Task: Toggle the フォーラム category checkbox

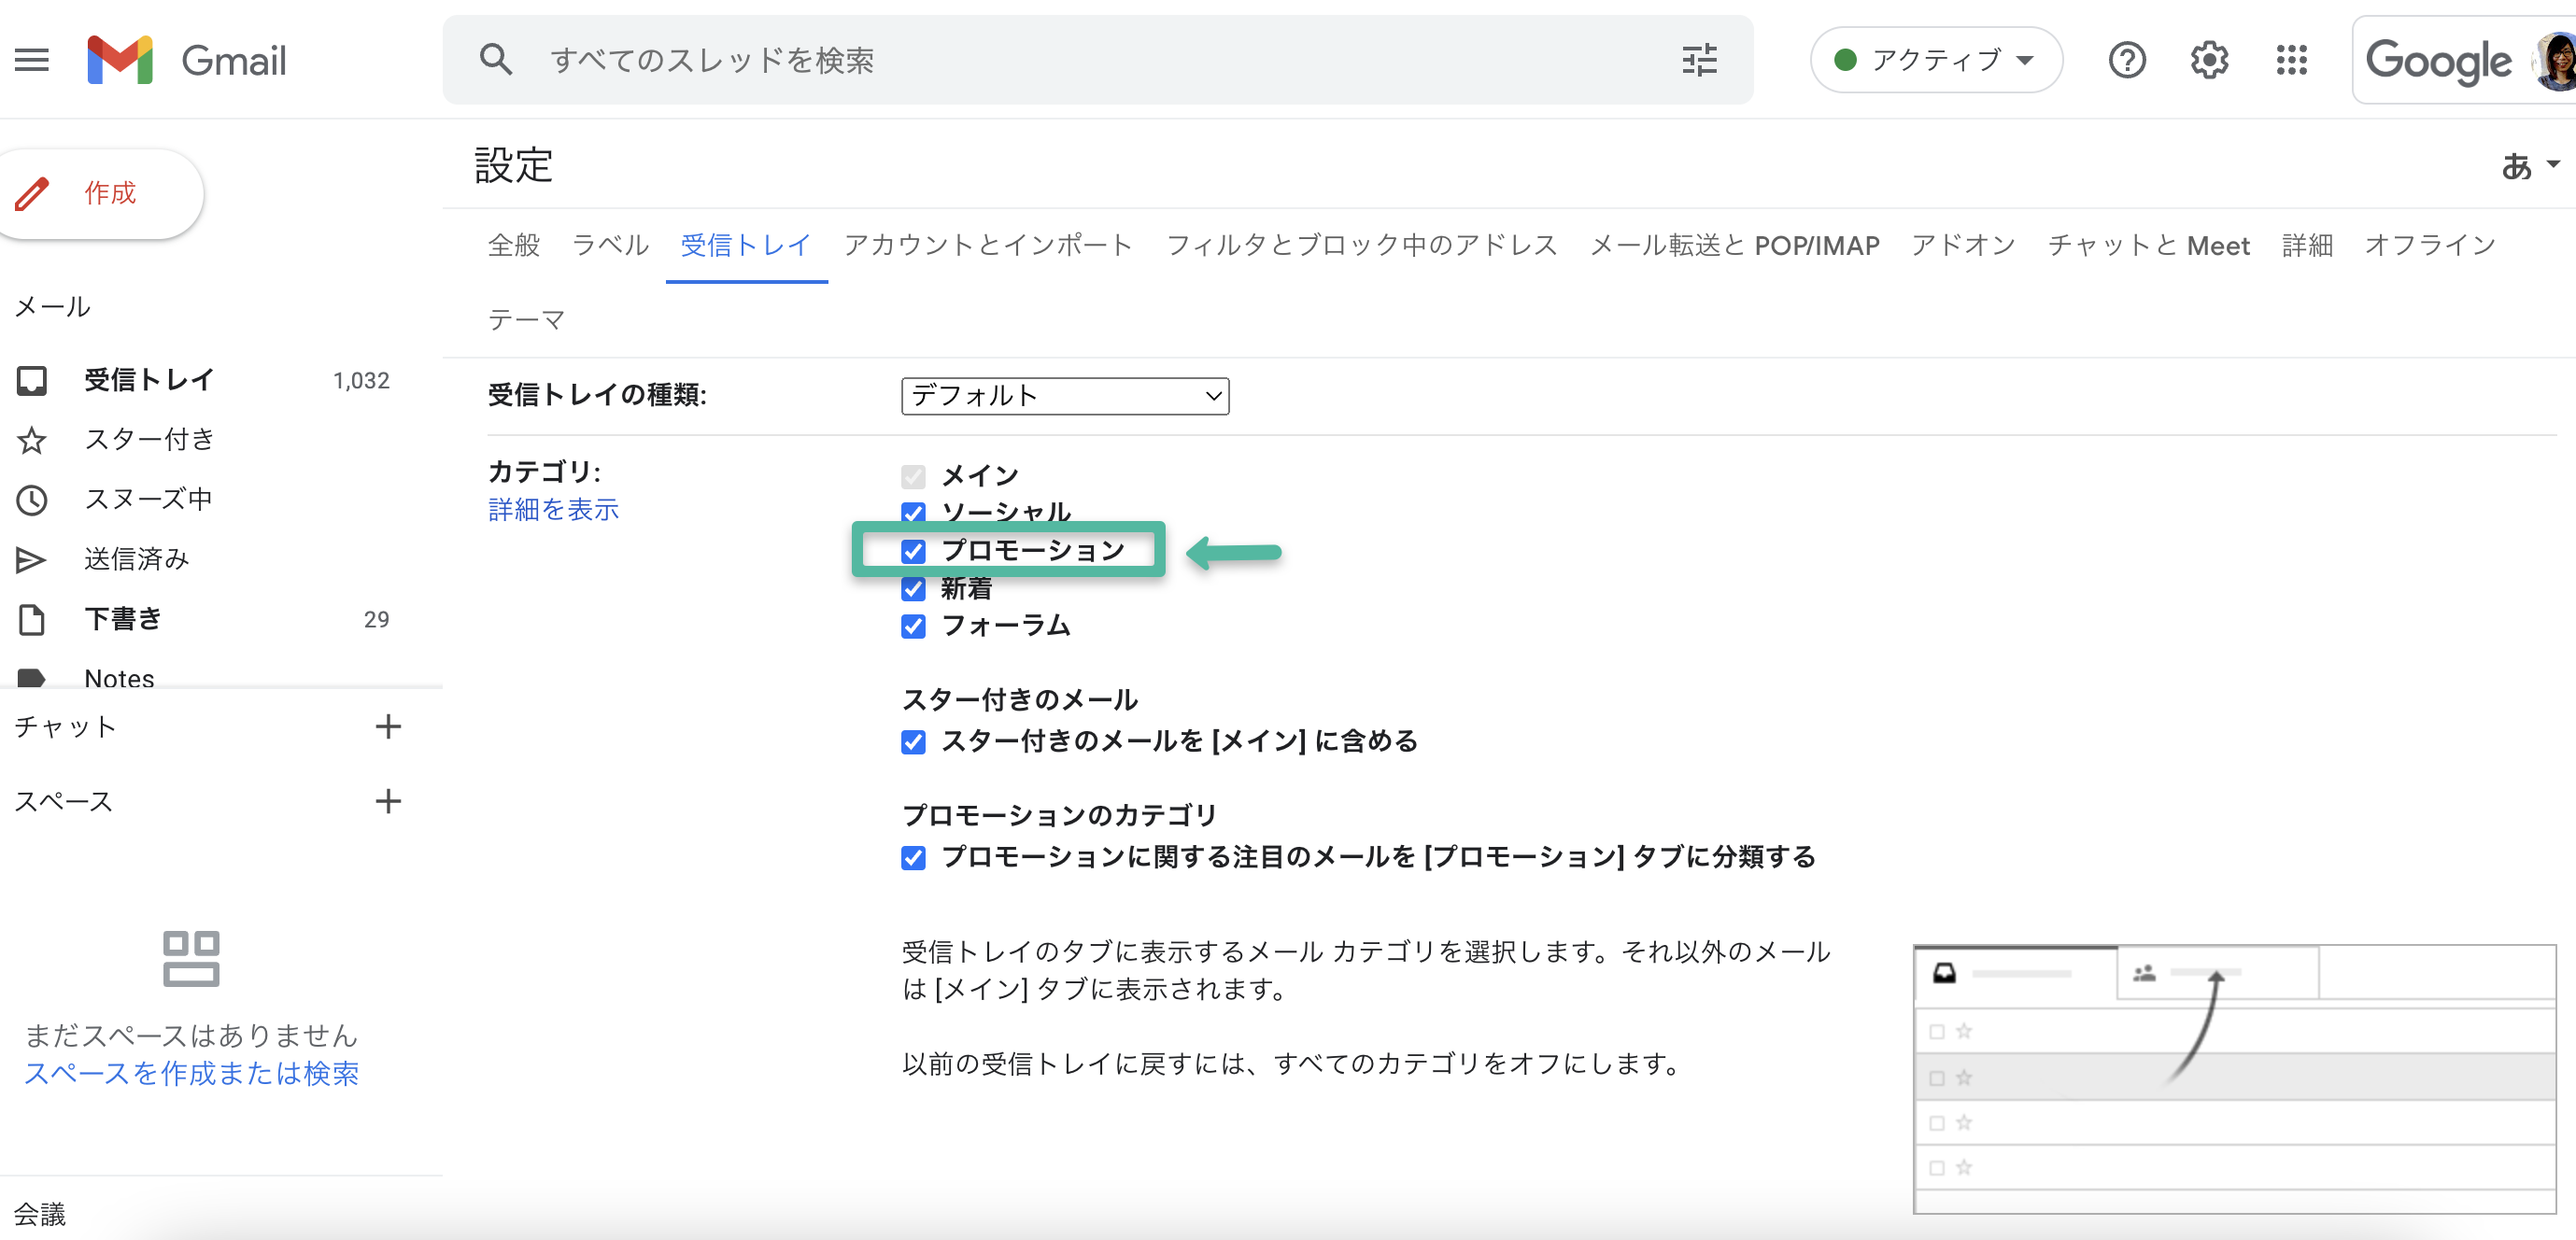Action: click(x=913, y=626)
